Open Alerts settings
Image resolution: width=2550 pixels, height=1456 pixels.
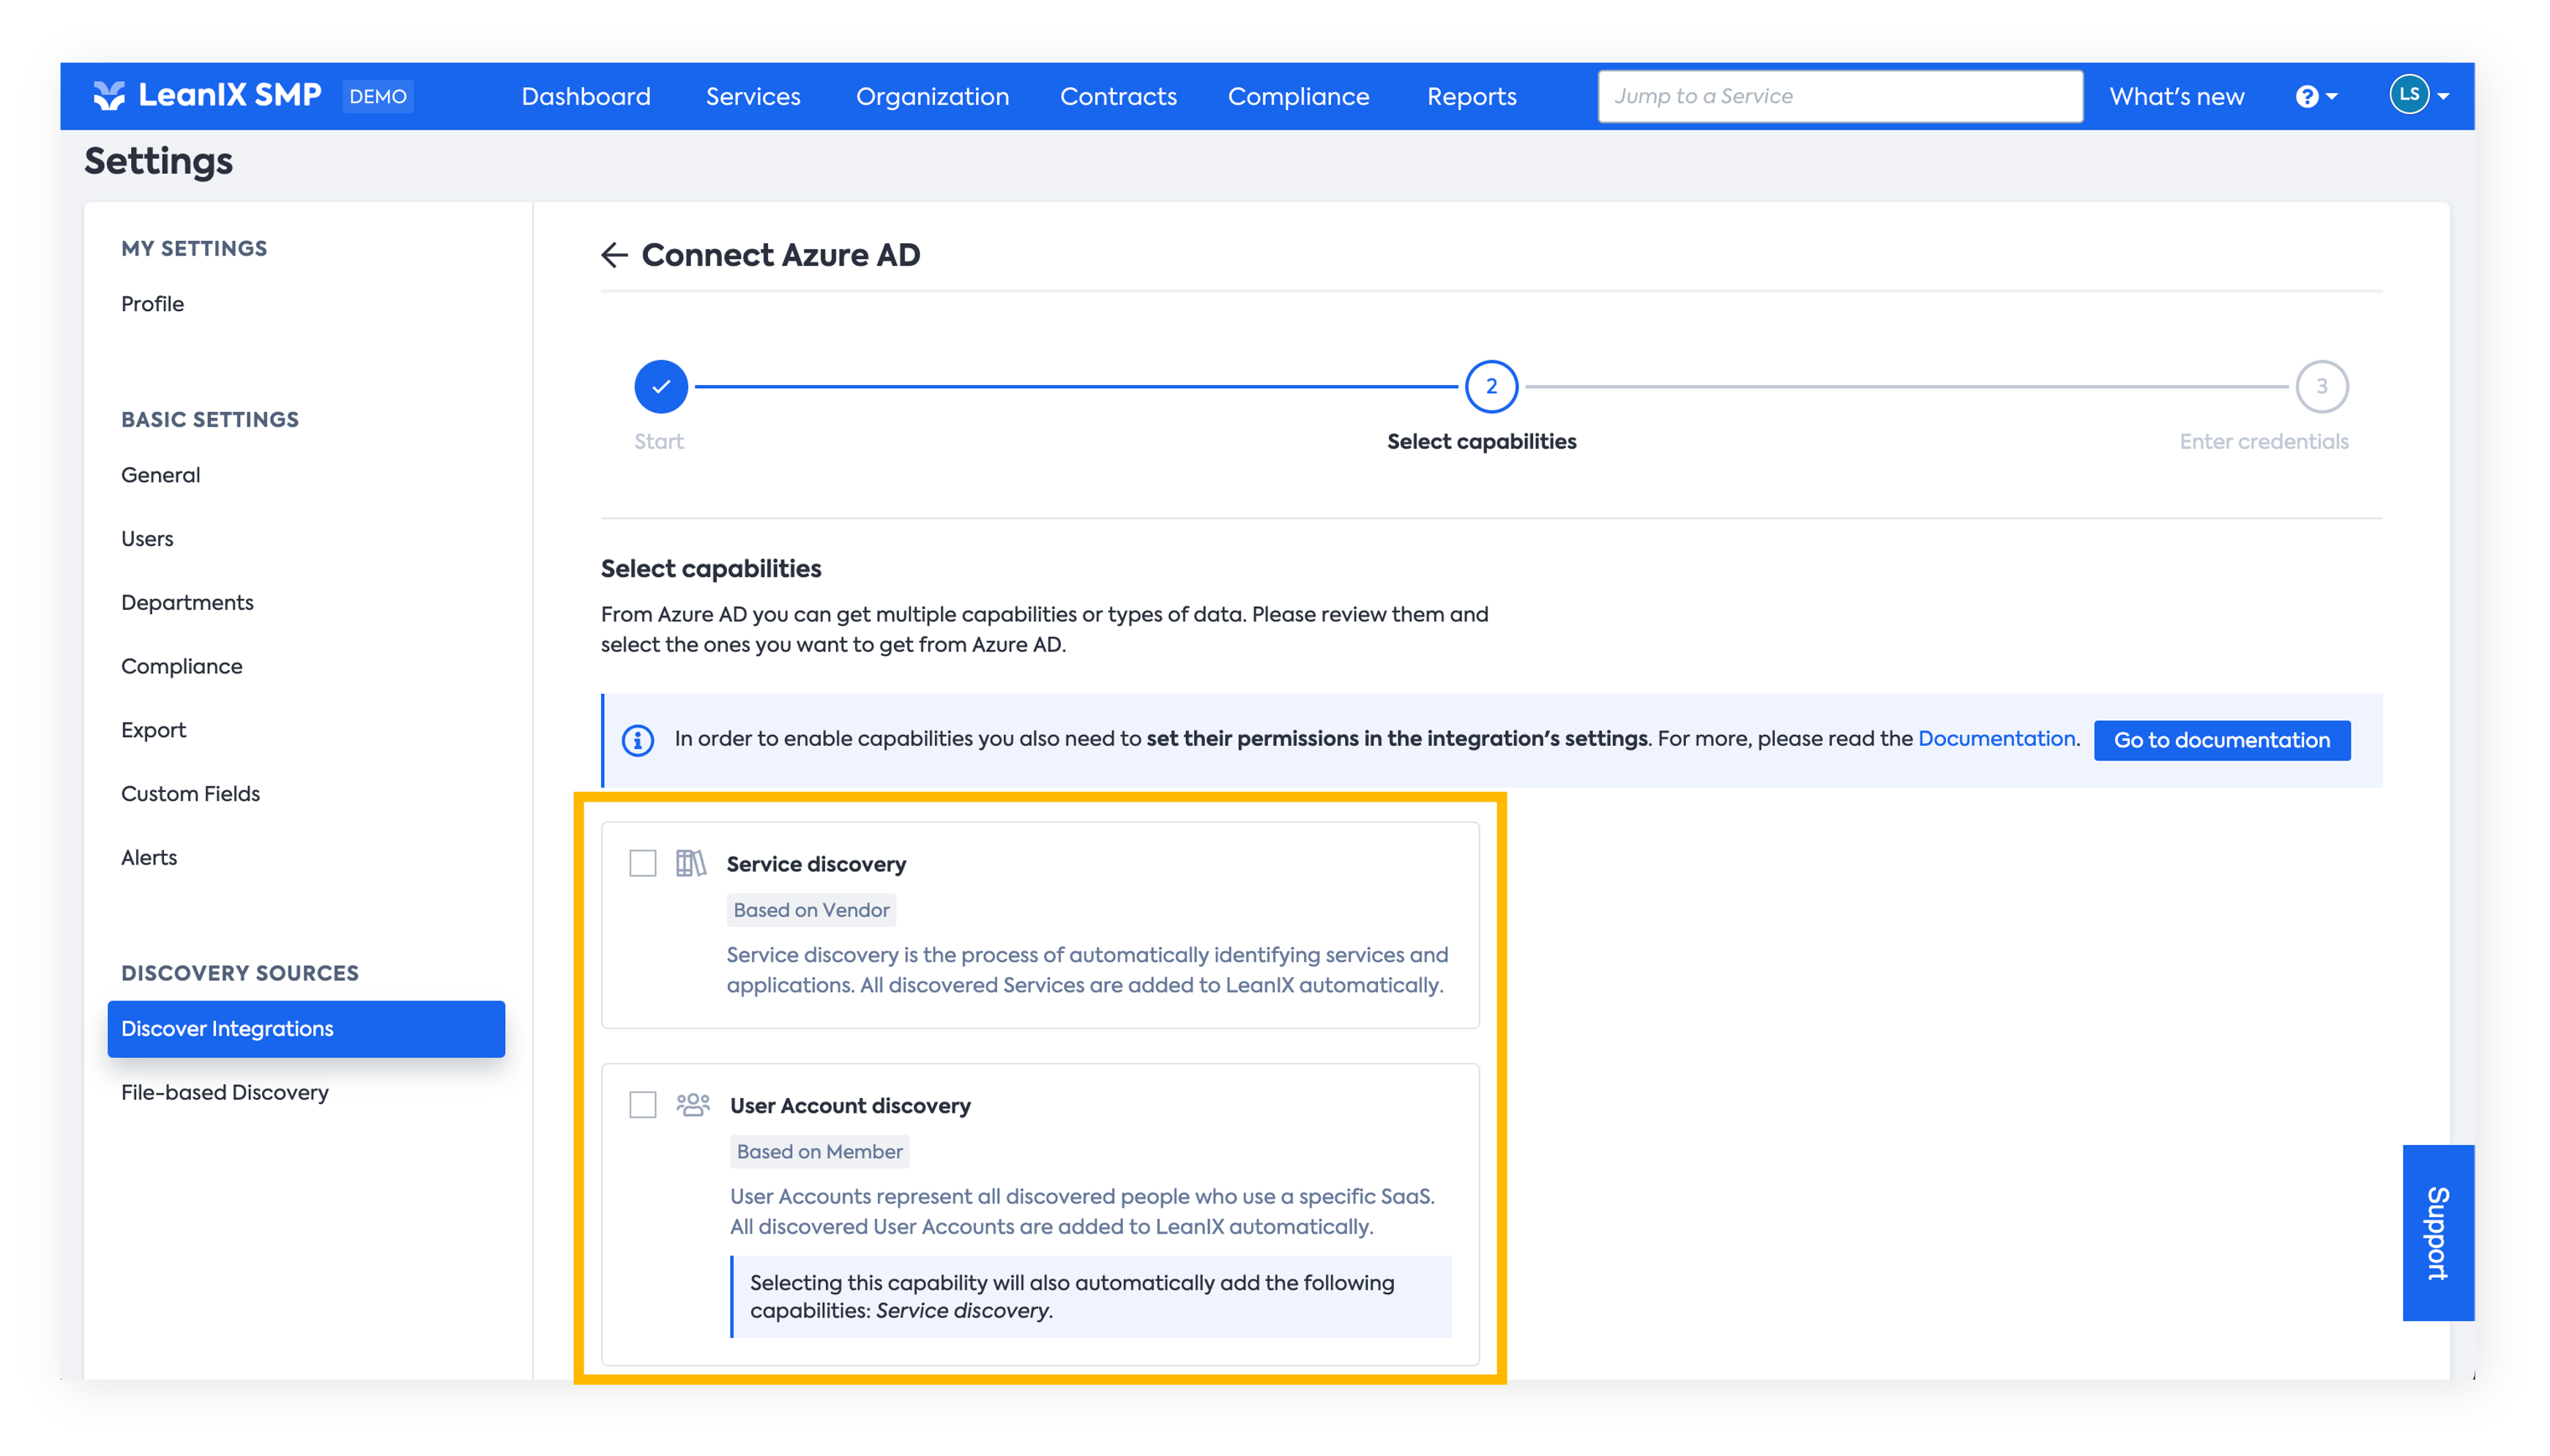tap(148, 858)
